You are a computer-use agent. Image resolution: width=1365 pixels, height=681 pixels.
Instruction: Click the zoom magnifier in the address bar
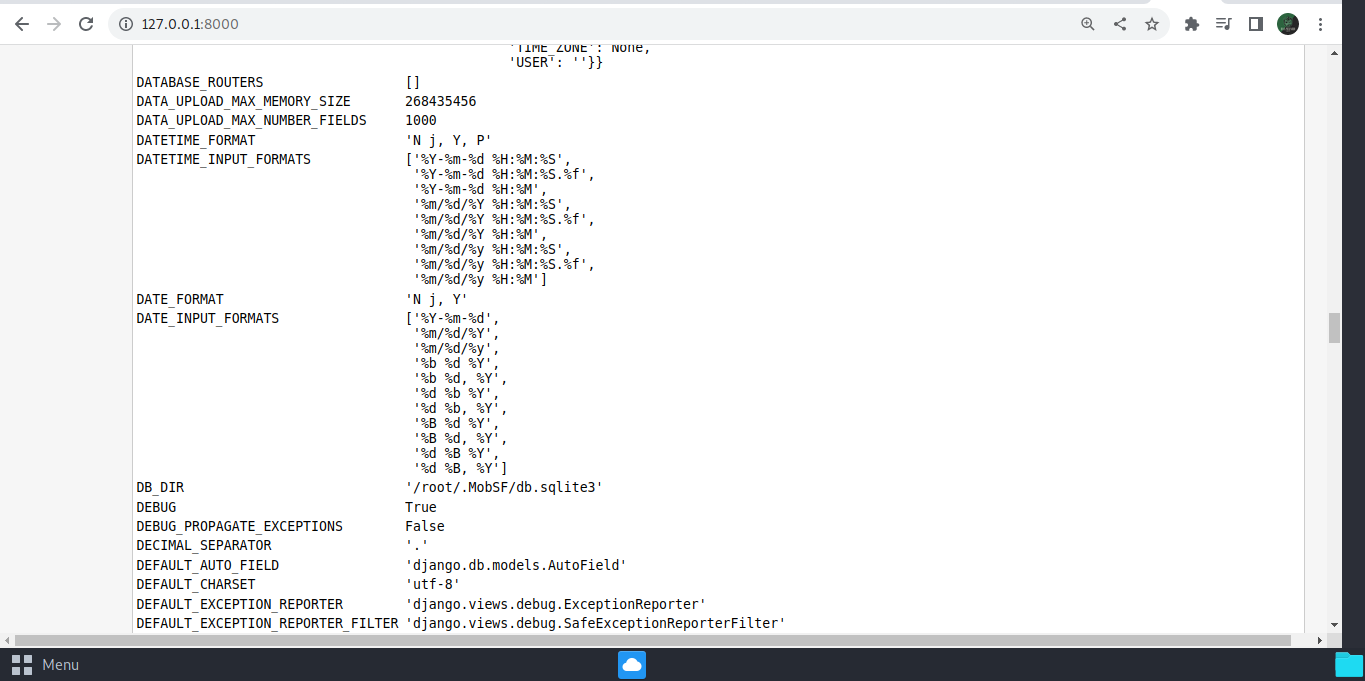pyautogui.click(x=1086, y=23)
